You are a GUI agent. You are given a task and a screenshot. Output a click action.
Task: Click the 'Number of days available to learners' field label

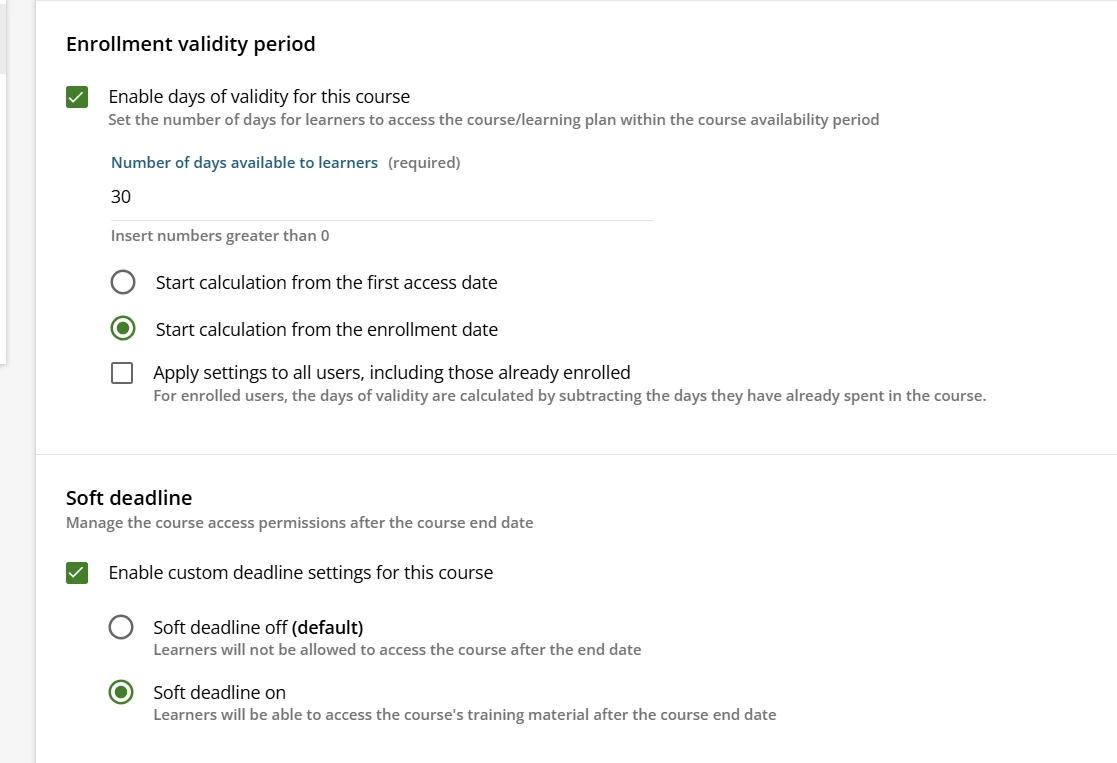tap(244, 163)
